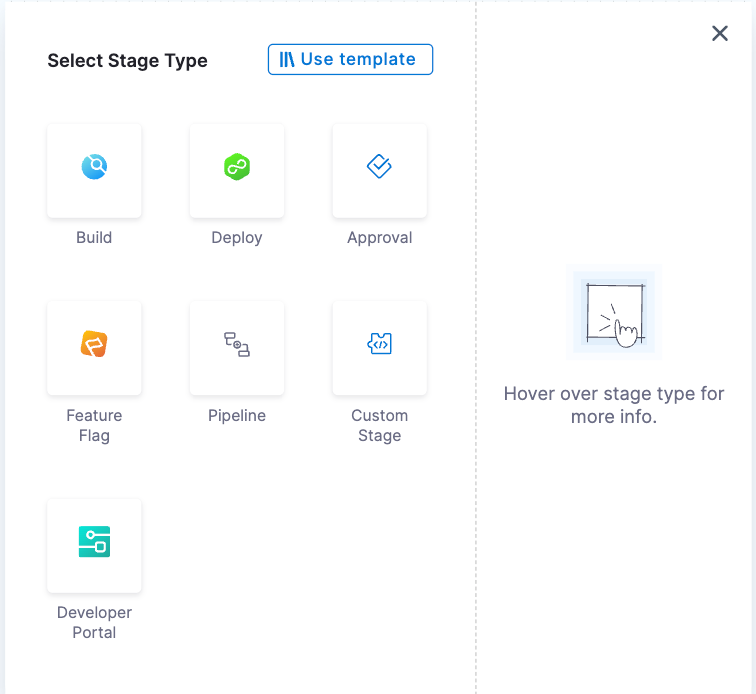756x694 pixels.
Task: Click the Build label text
Action: pyautogui.click(x=94, y=238)
